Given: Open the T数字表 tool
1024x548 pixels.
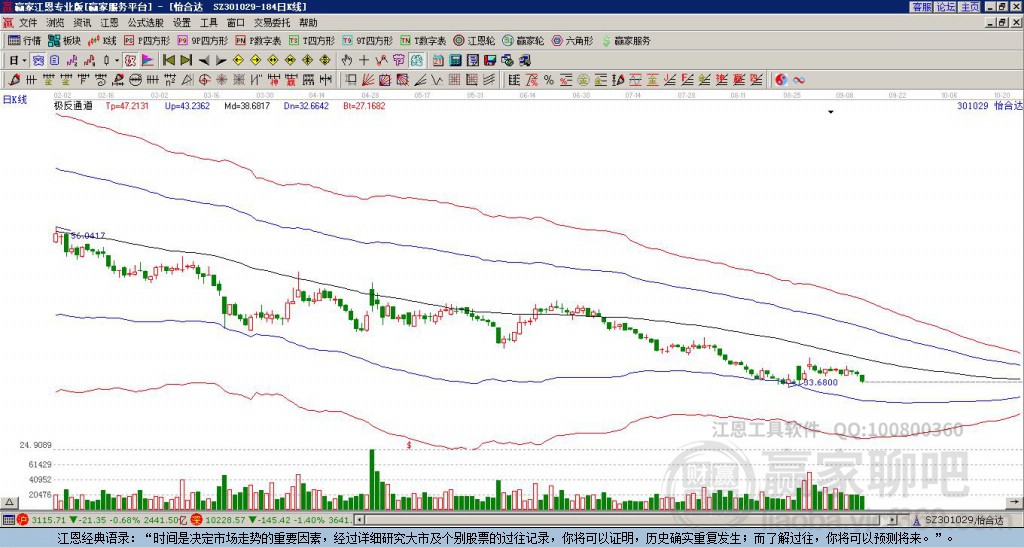Looking at the screenshot, I should pyautogui.click(x=423, y=40).
